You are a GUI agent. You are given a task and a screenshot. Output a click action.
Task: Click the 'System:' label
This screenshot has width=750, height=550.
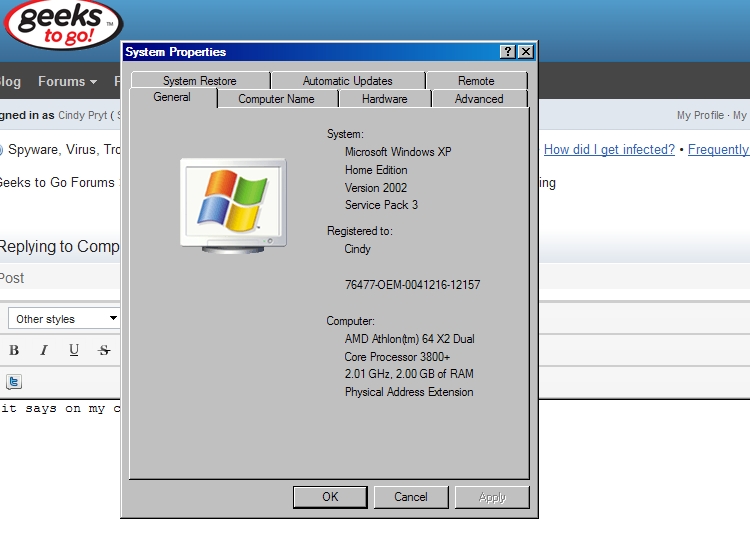point(345,134)
